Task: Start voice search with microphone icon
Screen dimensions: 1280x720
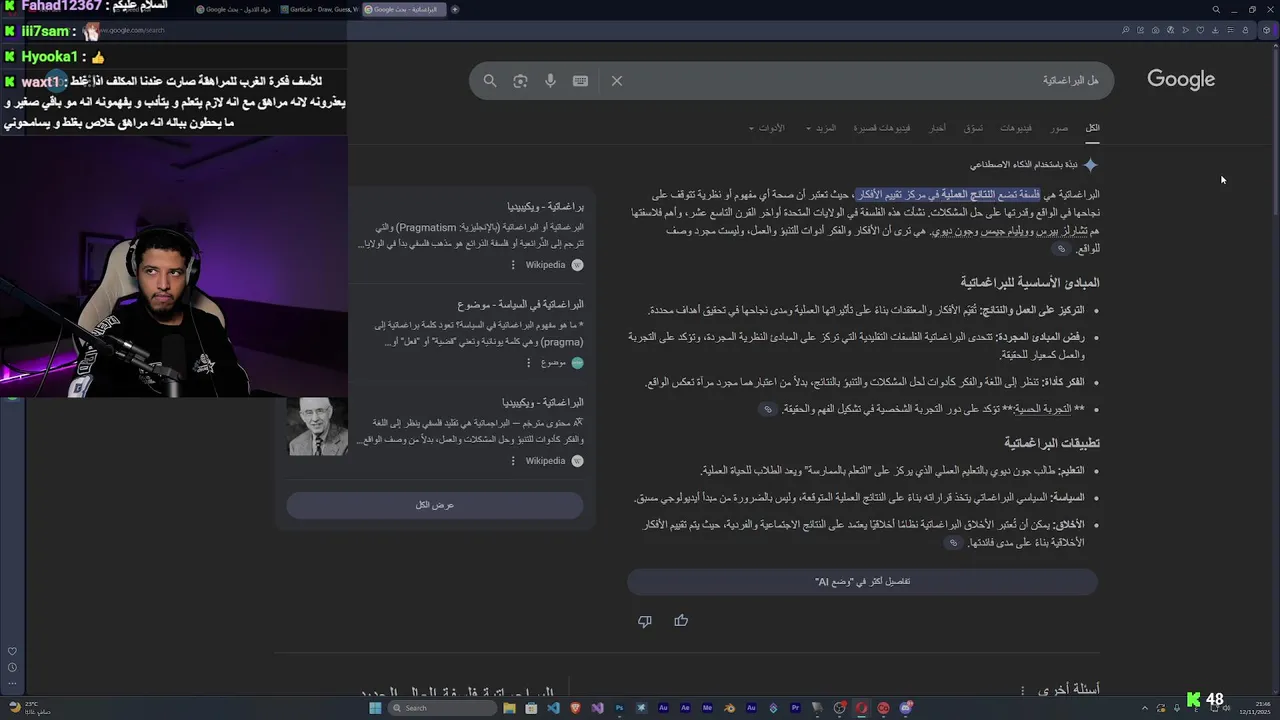Action: click(x=550, y=81)
